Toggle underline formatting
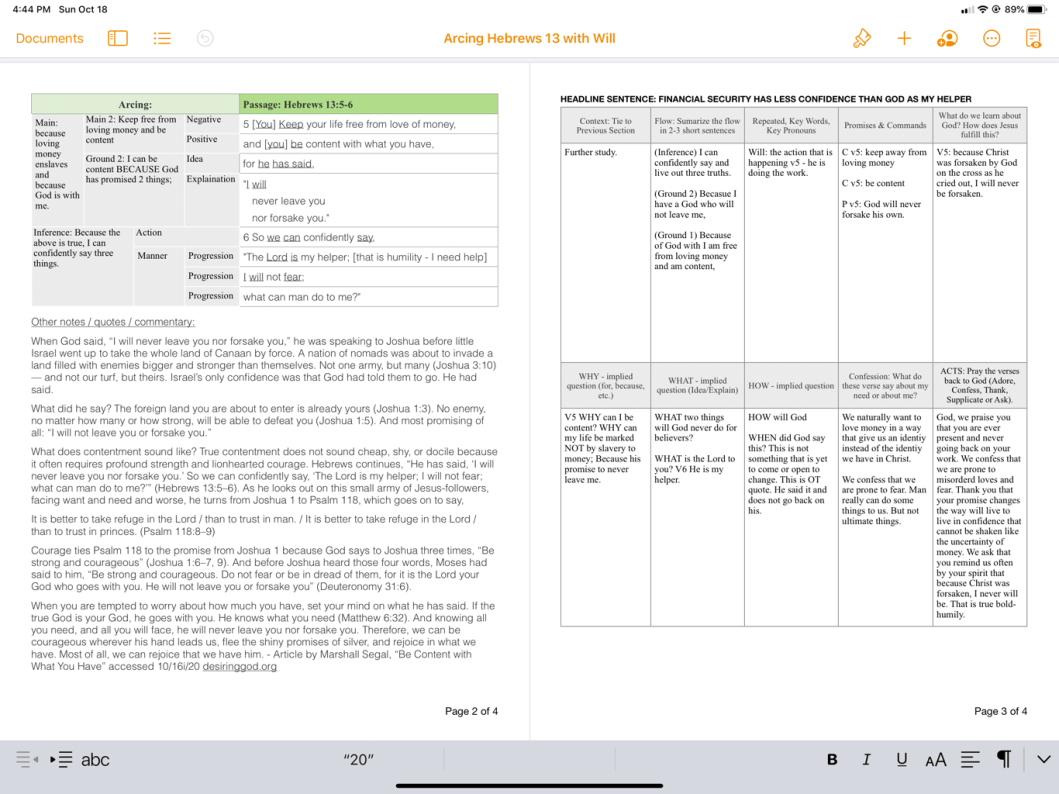The width and height of the screenshot is (1059, 794). coord(901,759)
